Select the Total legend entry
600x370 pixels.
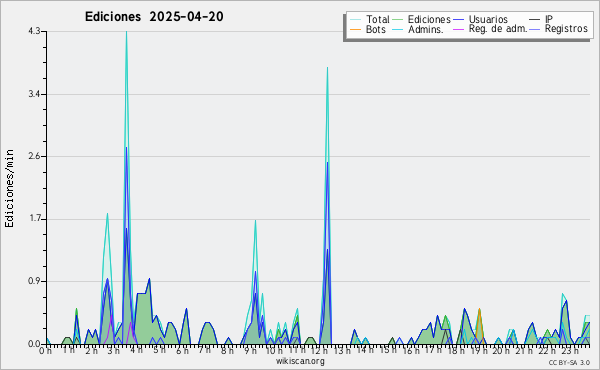[378, 19]
